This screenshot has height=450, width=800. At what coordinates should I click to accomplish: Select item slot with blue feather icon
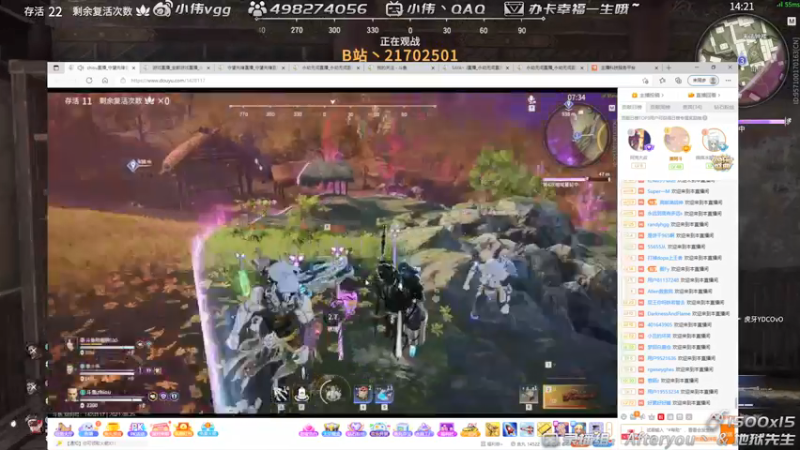[384, 394]
